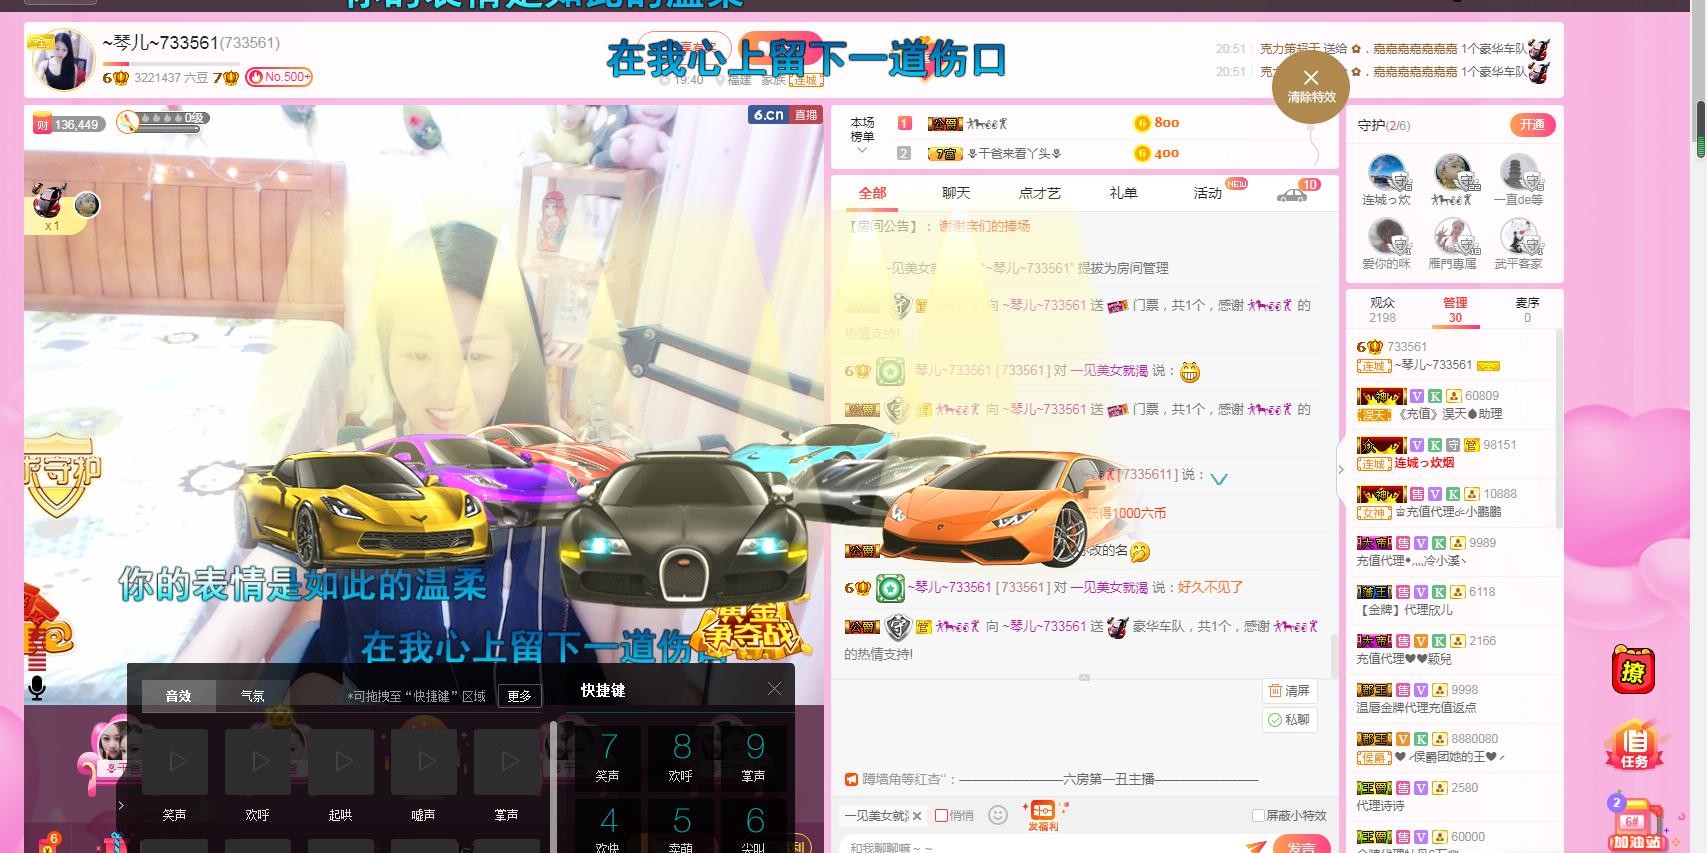Open the 开通 guardian subscription button

coord(1532,125)
